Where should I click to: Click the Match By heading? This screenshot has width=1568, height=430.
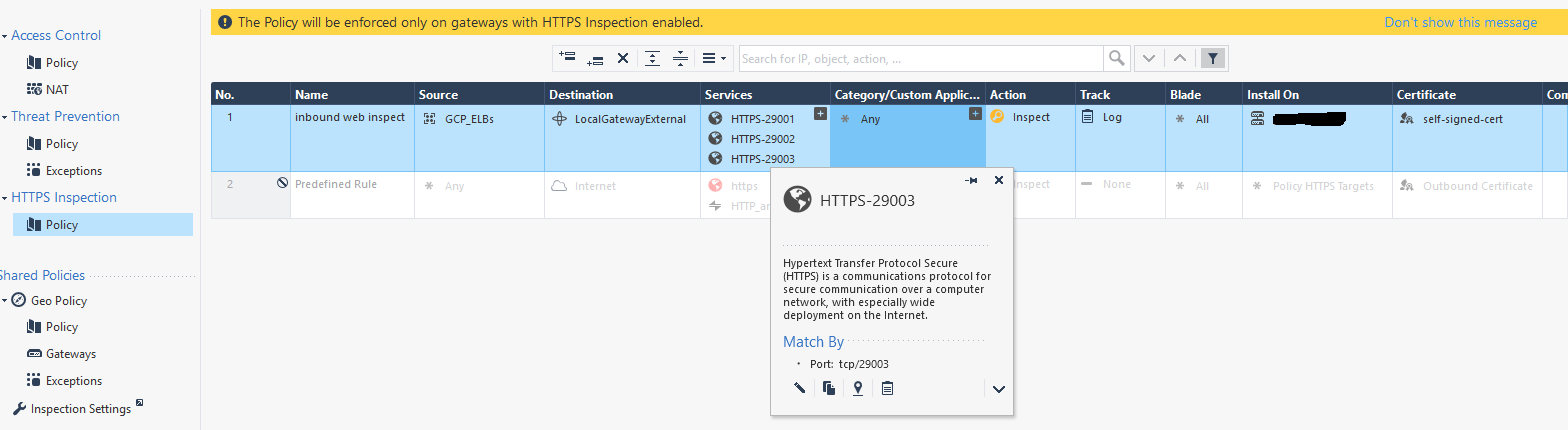pyautogui.click(x=813, y=342)
